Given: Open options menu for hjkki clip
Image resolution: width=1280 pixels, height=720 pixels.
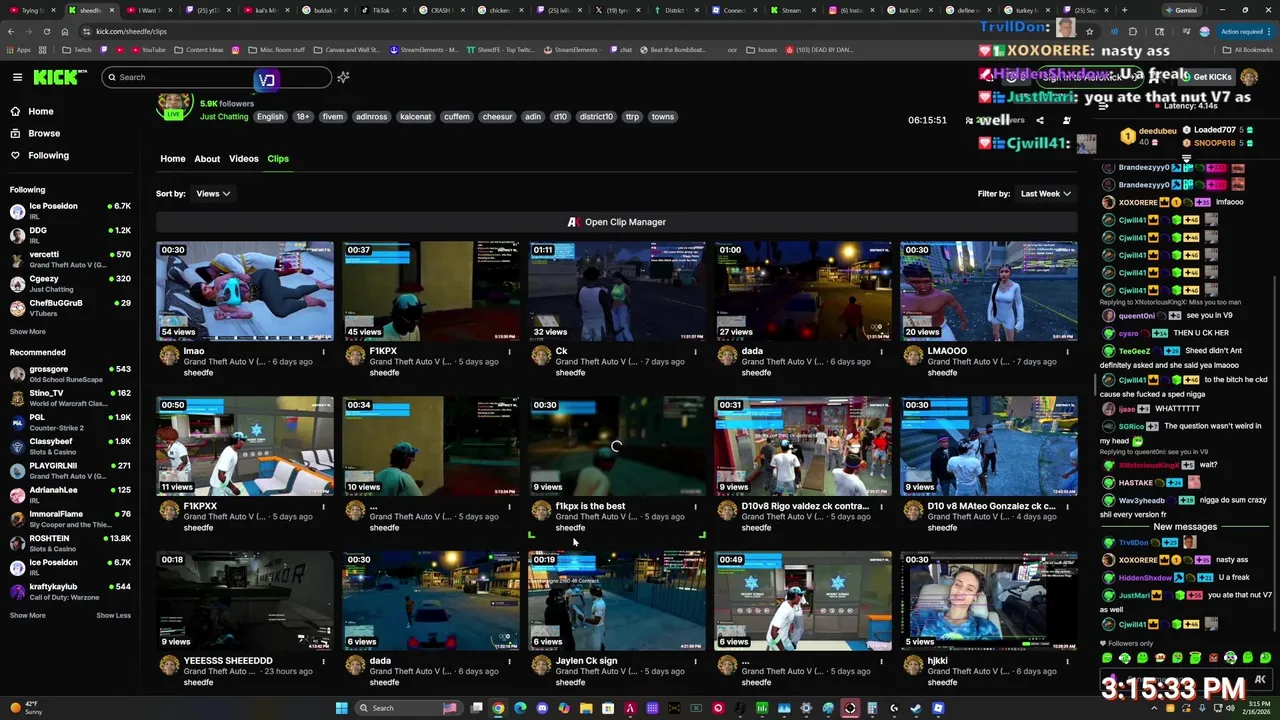Looking at the screenshot, I should (x=1067, y=662).
